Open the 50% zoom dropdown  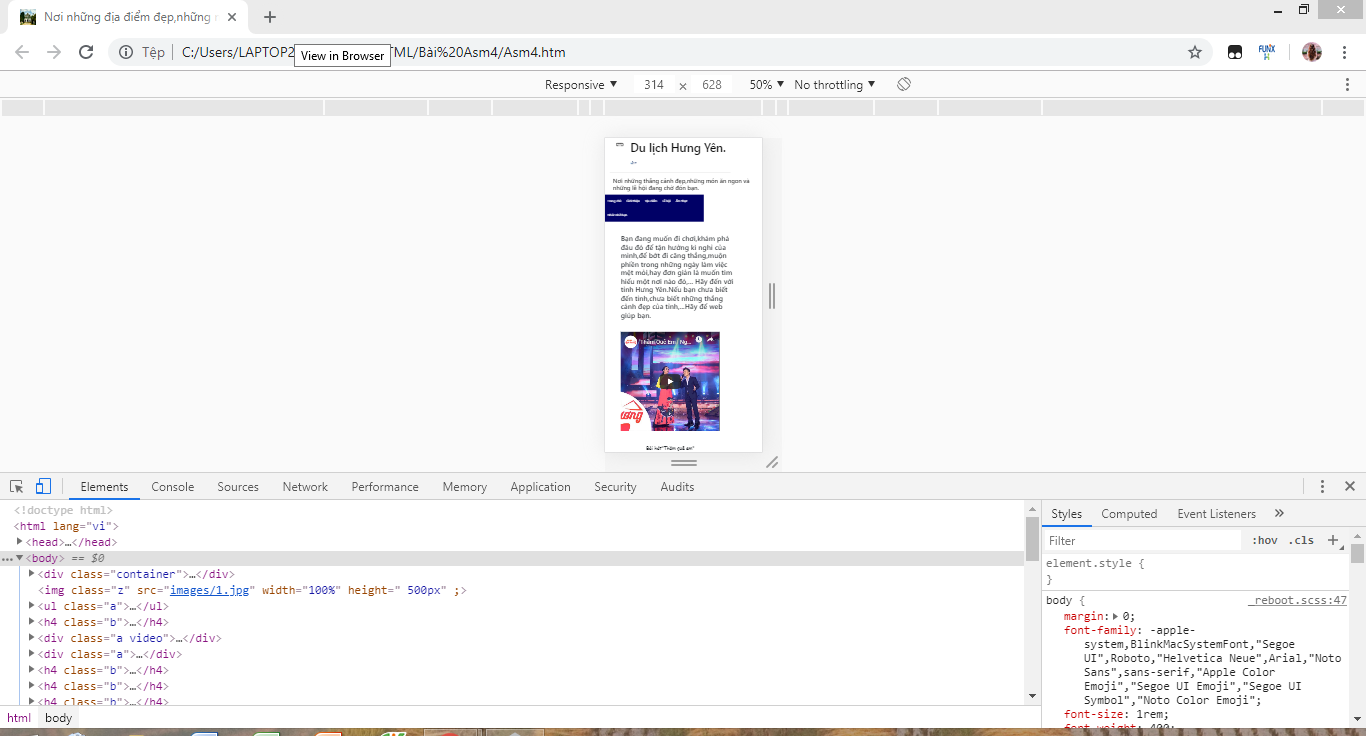click(766, 85)
